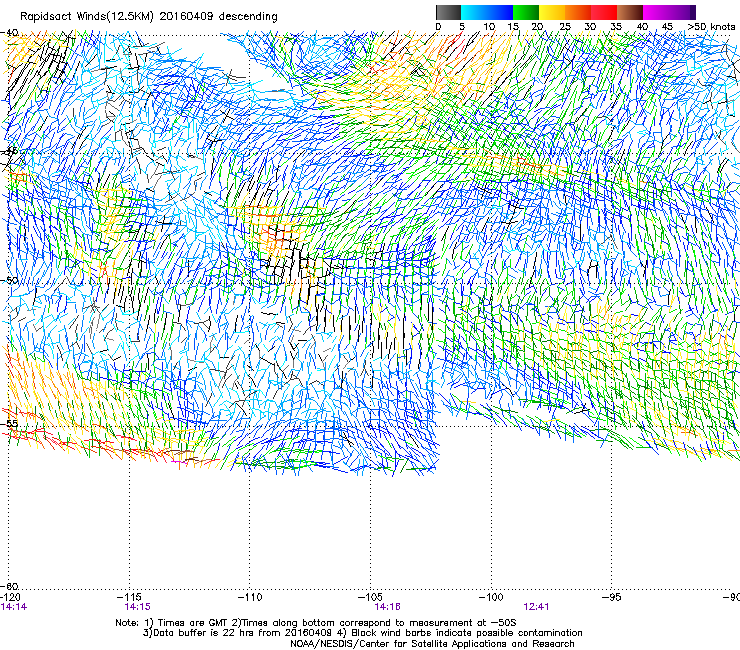Click the '45' legend scale label
Screen dimensions: 740x650
[667, 27]
